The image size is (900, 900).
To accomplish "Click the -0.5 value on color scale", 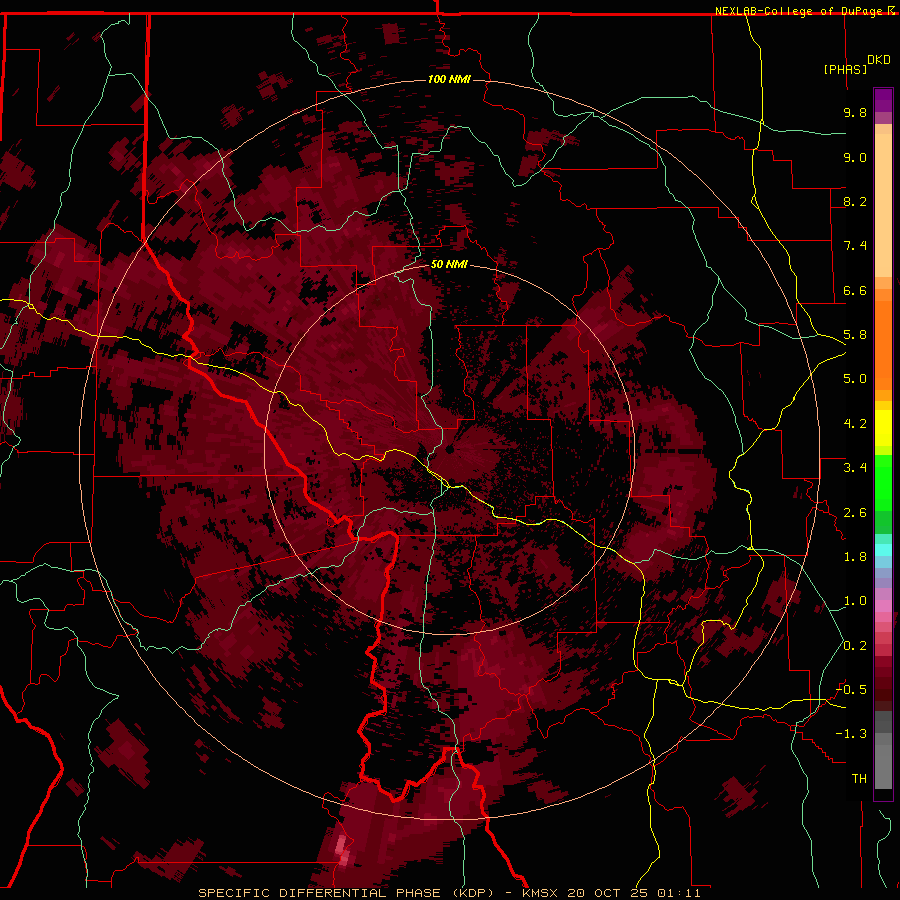I will click(x=852, y=690).
